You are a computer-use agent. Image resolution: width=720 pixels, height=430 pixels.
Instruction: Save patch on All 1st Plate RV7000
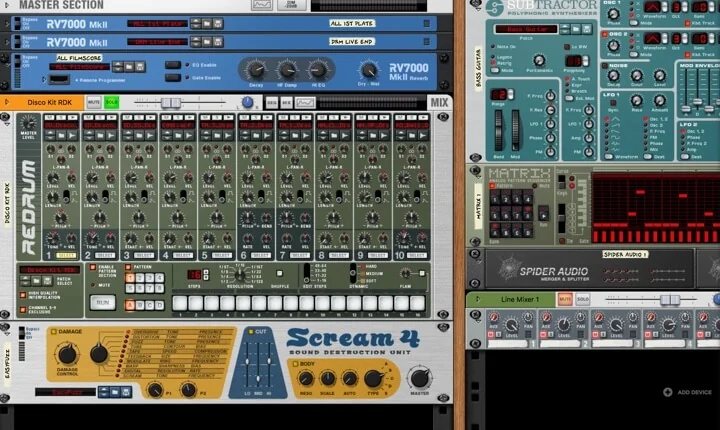coord(218,23)
